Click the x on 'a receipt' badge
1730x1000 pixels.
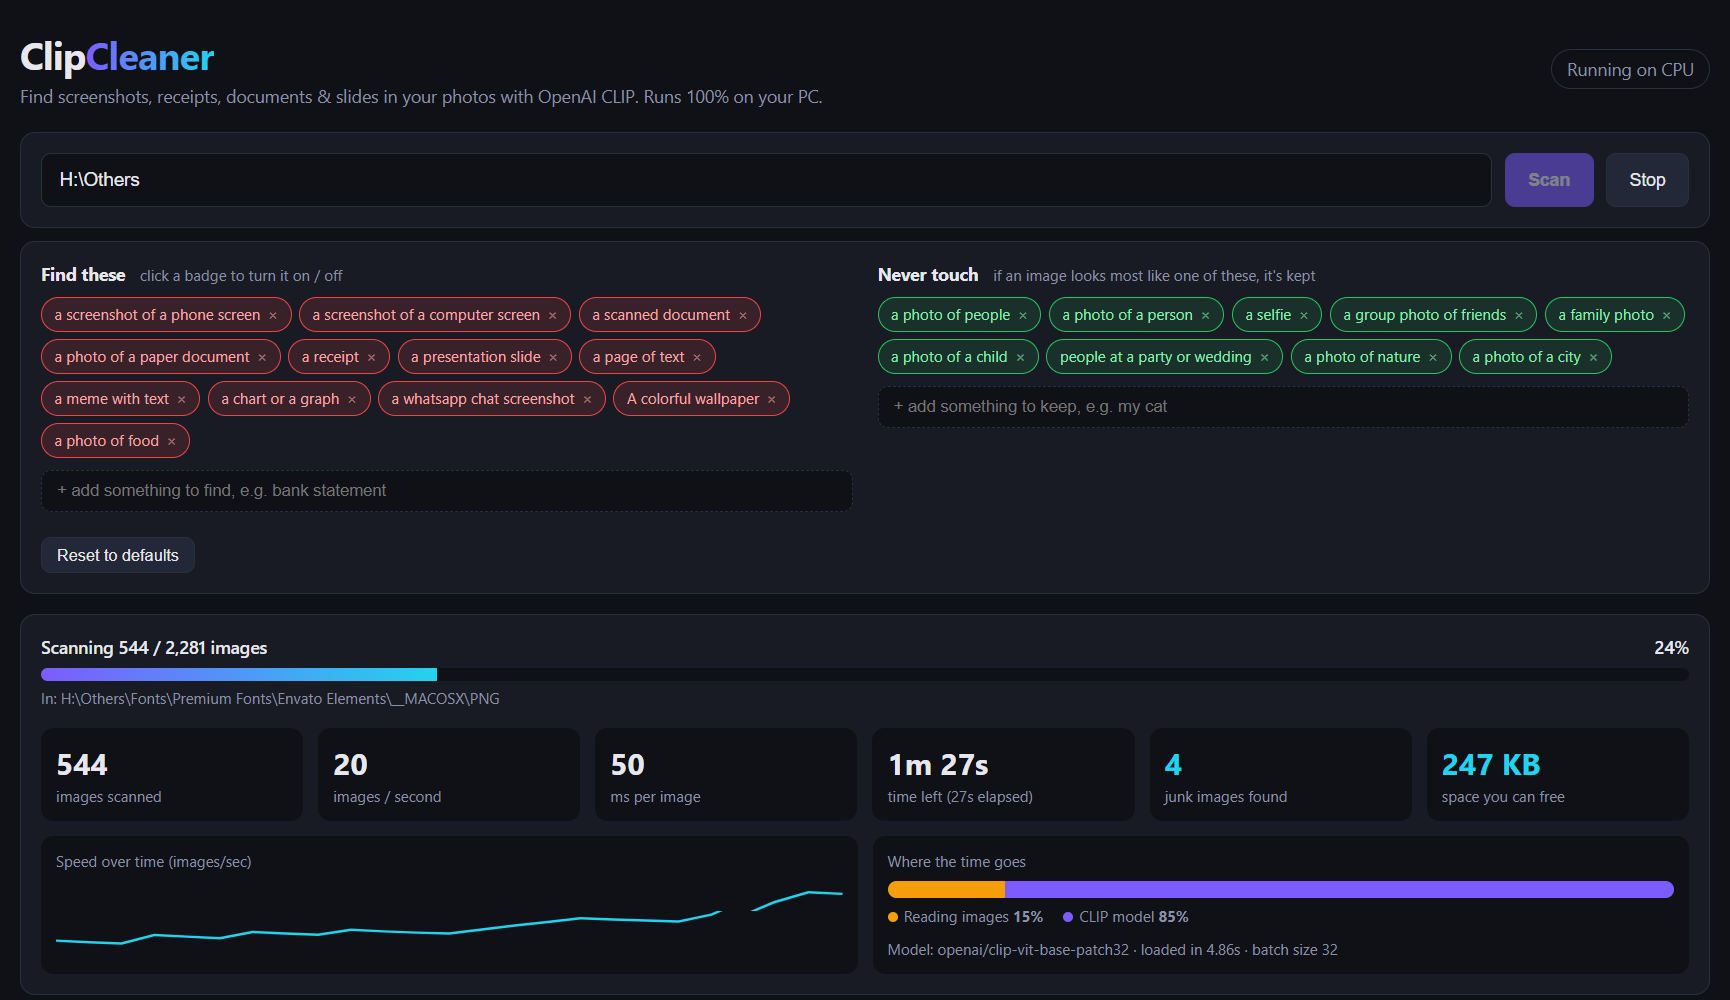[371, 358]
